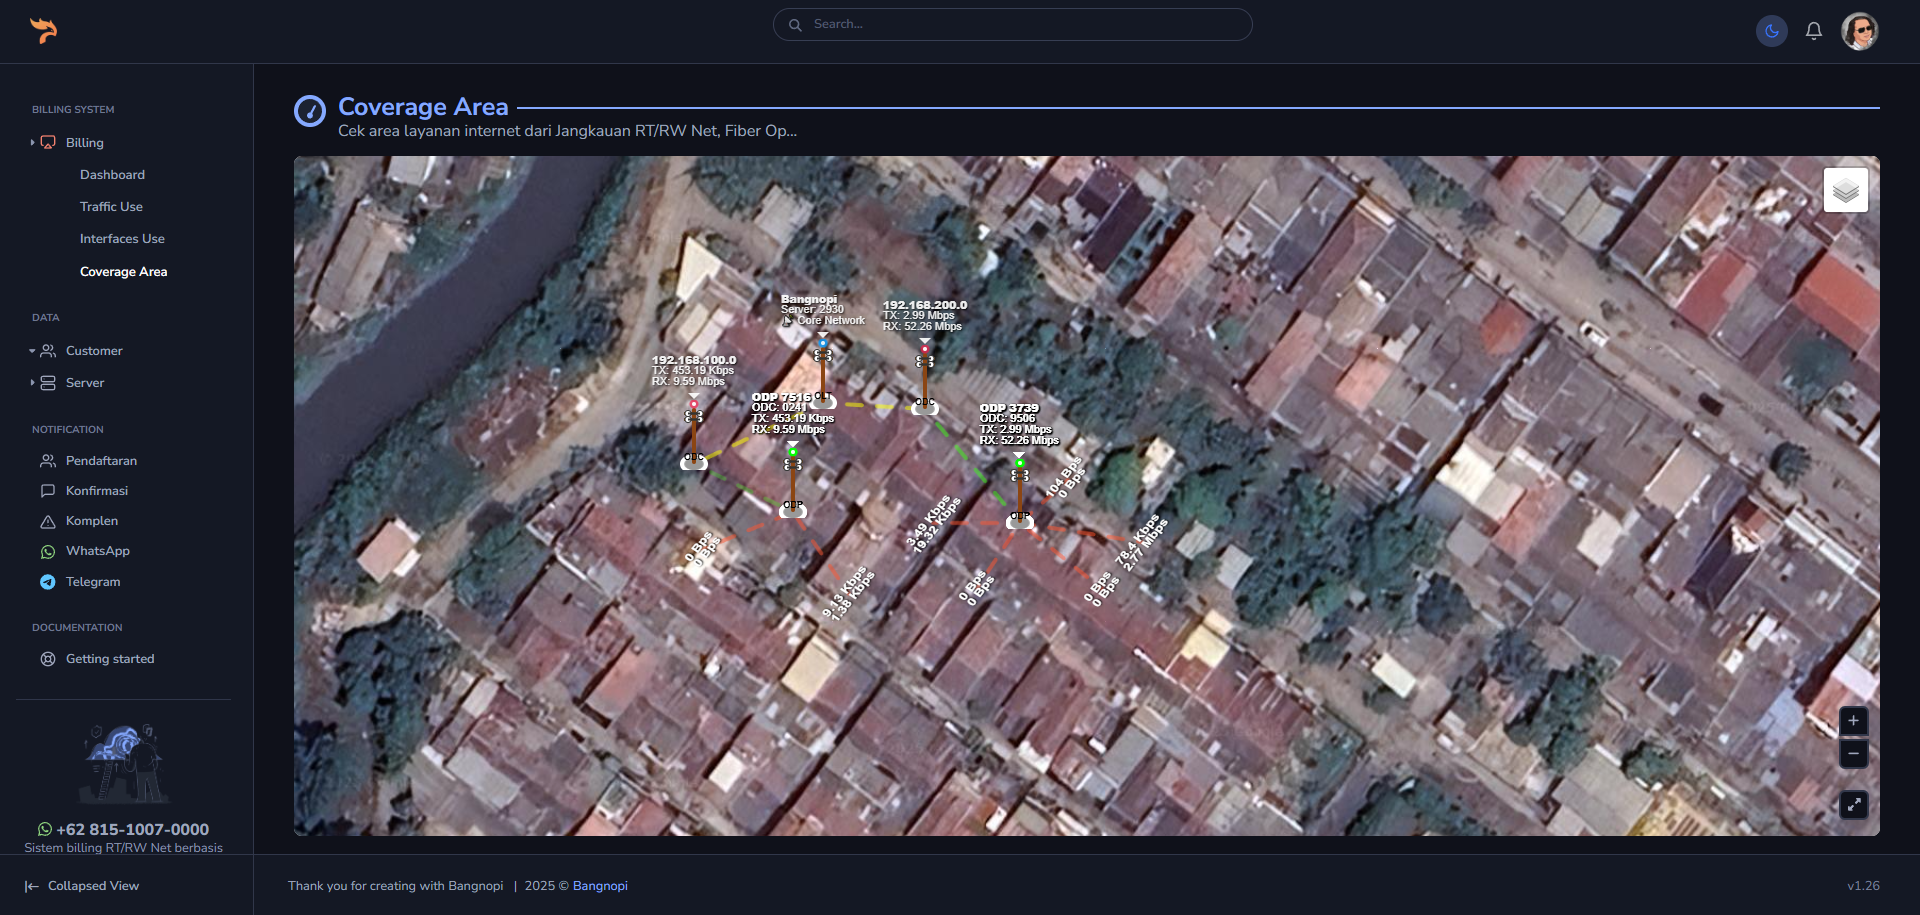Image resolution: width=1920 pixels, height=915 pixels.
Task: Open the notifications bell
Action: coord(1813,31)
